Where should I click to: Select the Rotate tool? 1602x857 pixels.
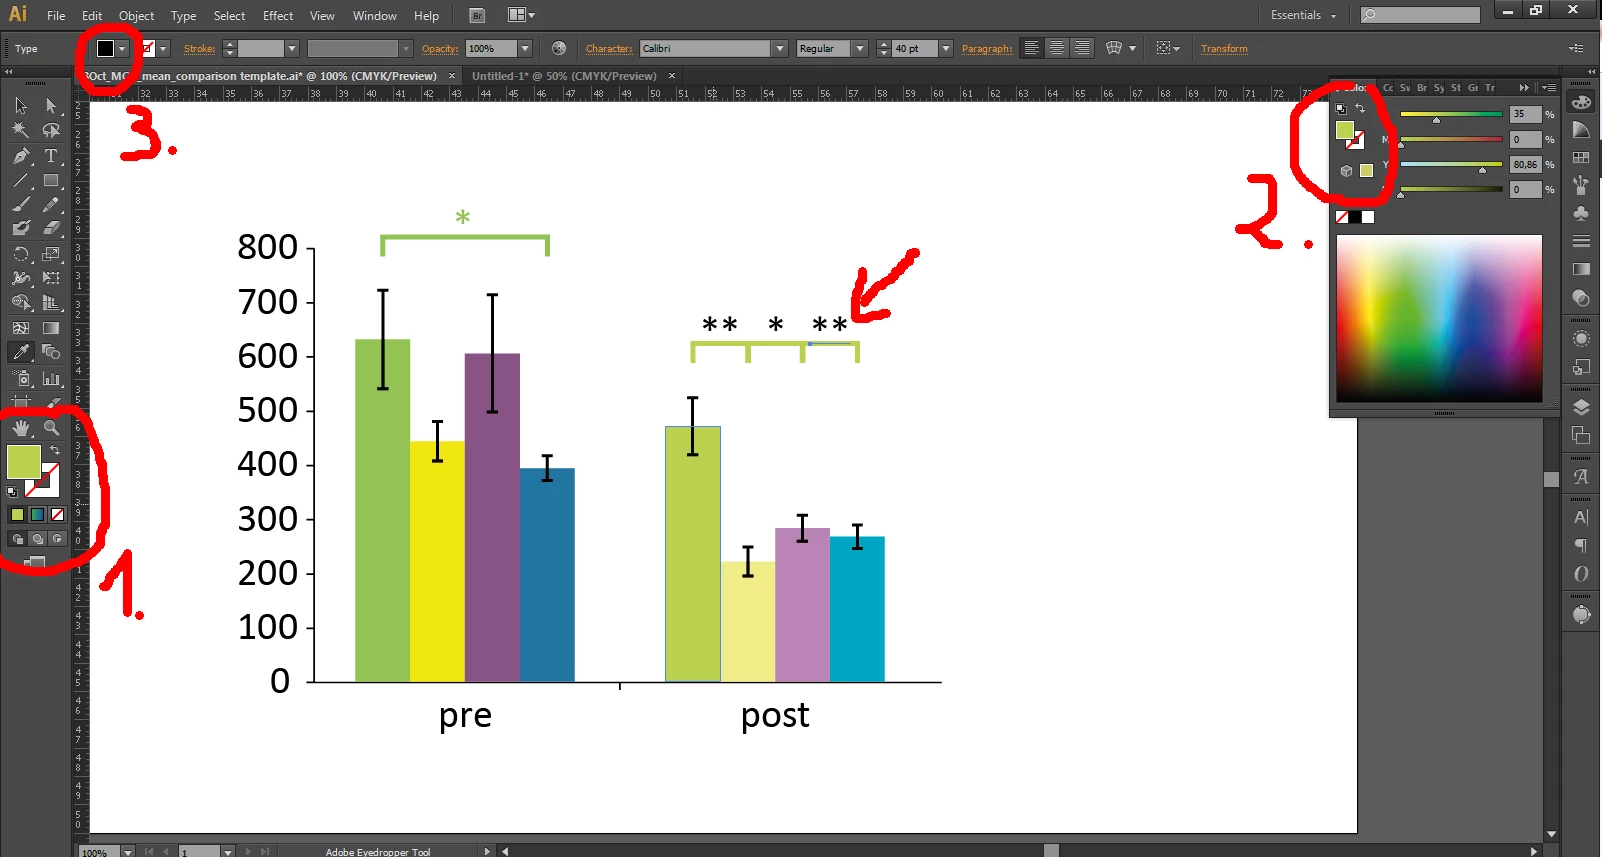[21, 254]
